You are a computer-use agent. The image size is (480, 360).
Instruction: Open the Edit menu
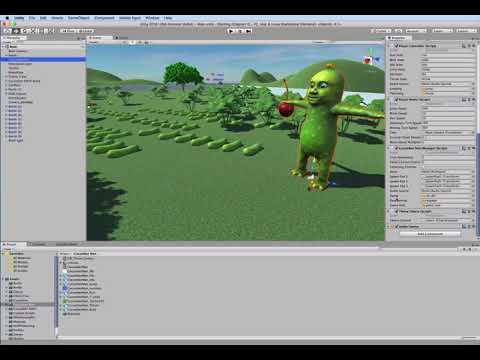[43, 18]
